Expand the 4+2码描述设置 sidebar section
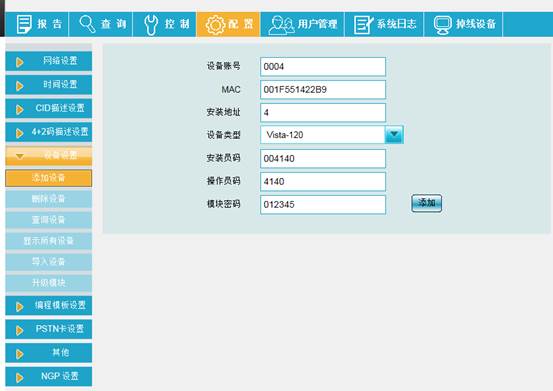The height and width of the screenshot is (391, 553). pyautogui.click(x=49, y=132)
